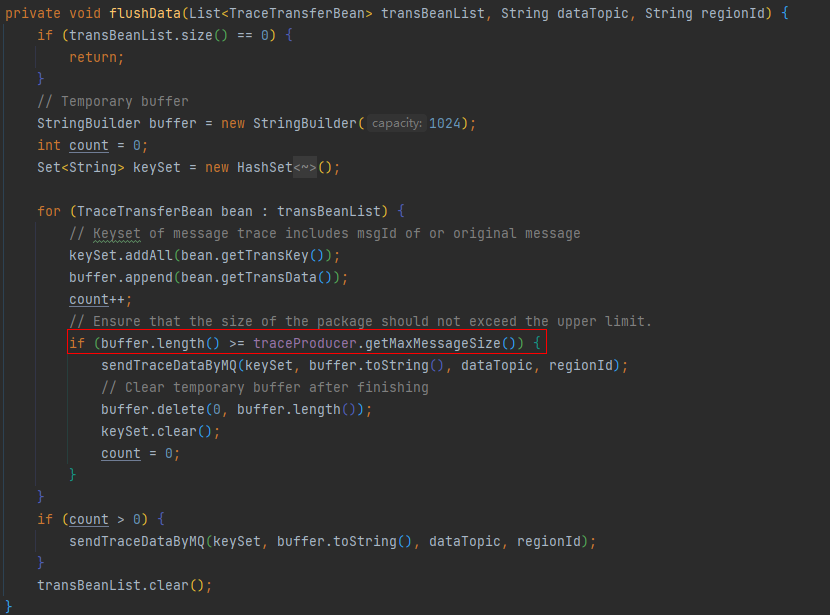Click the '// Temporary buffer' comment
This screenshot has width=830, height=615.
(x=113, y=101)
